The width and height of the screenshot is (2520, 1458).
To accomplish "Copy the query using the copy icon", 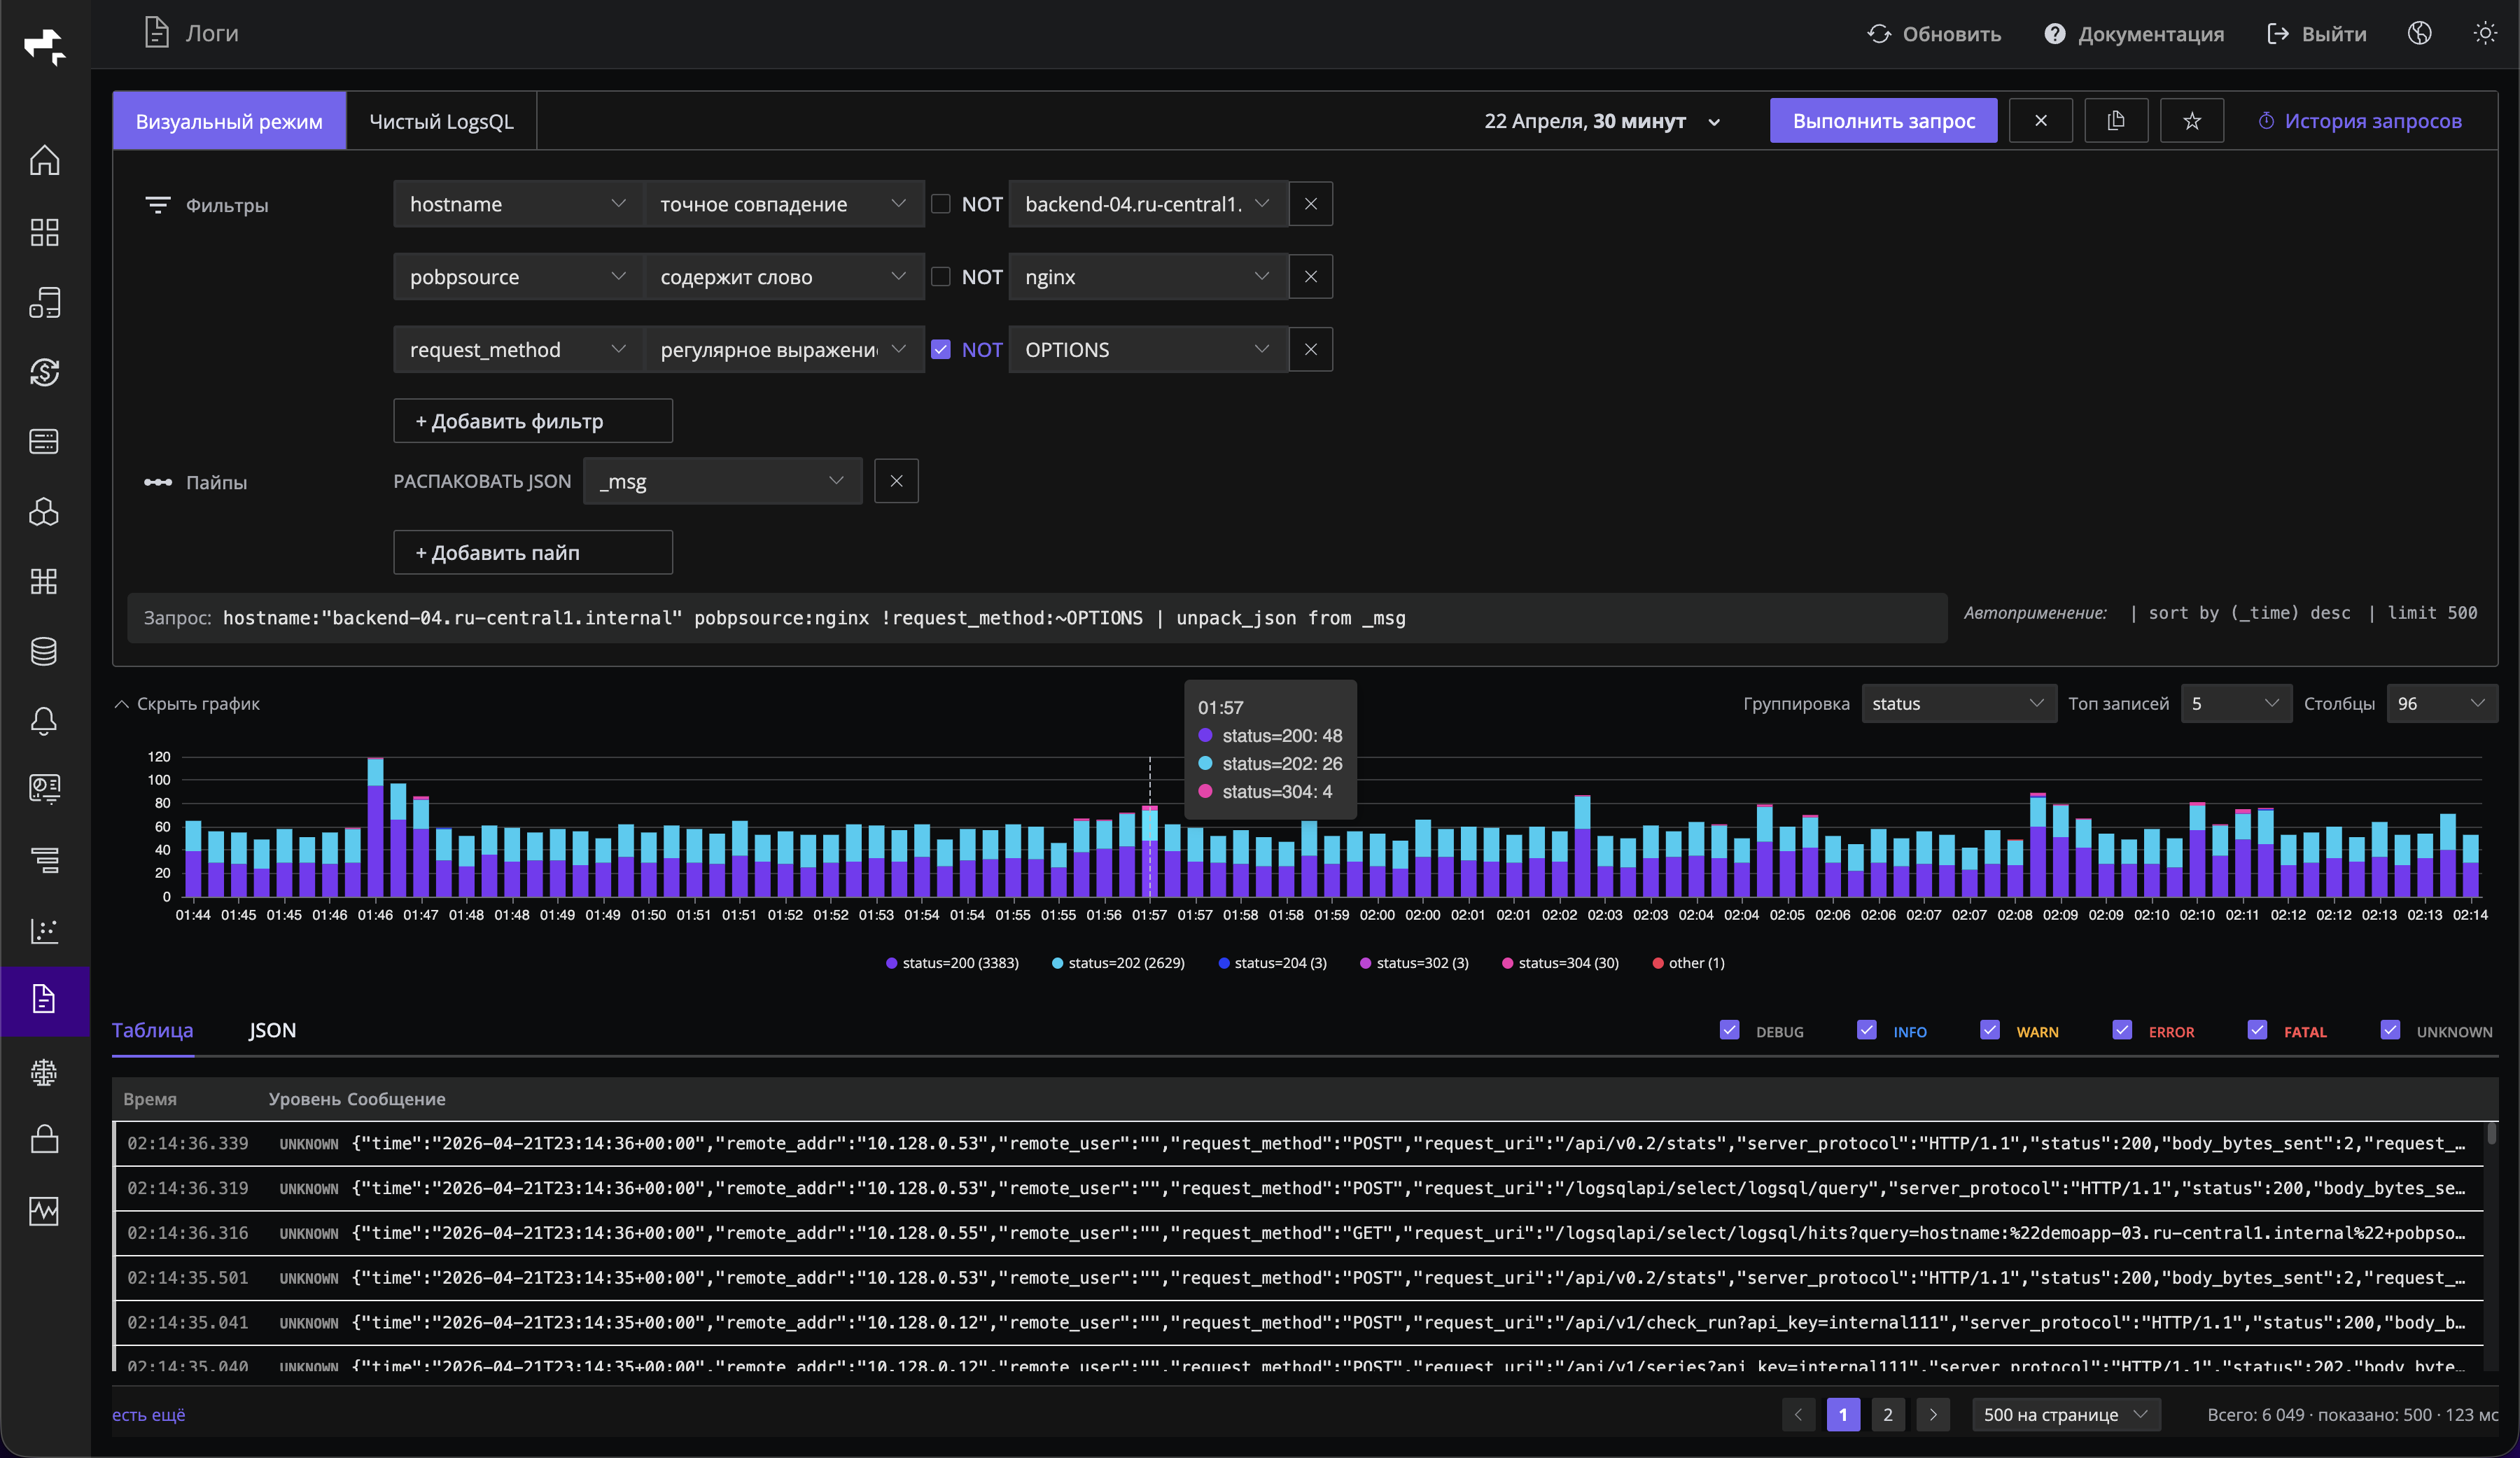I will 2116,120.
